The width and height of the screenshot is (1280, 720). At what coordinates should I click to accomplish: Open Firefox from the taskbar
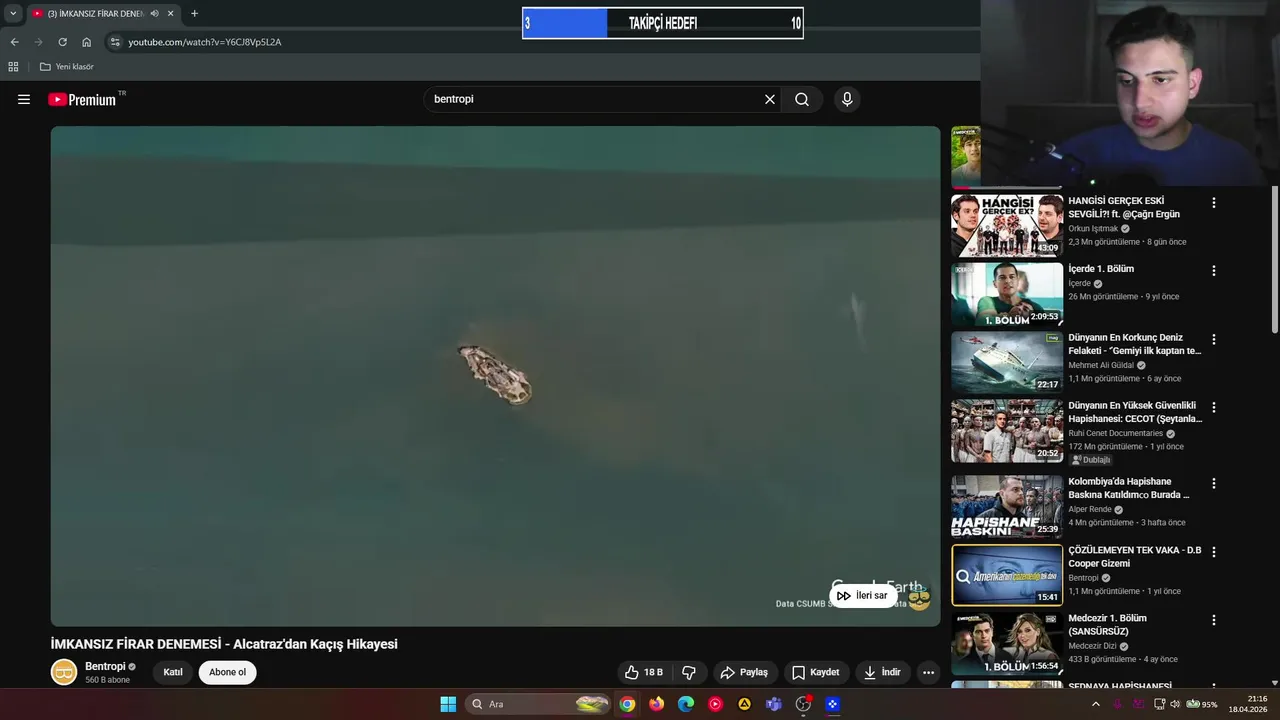pyautogui.click(x=656, y=704)
